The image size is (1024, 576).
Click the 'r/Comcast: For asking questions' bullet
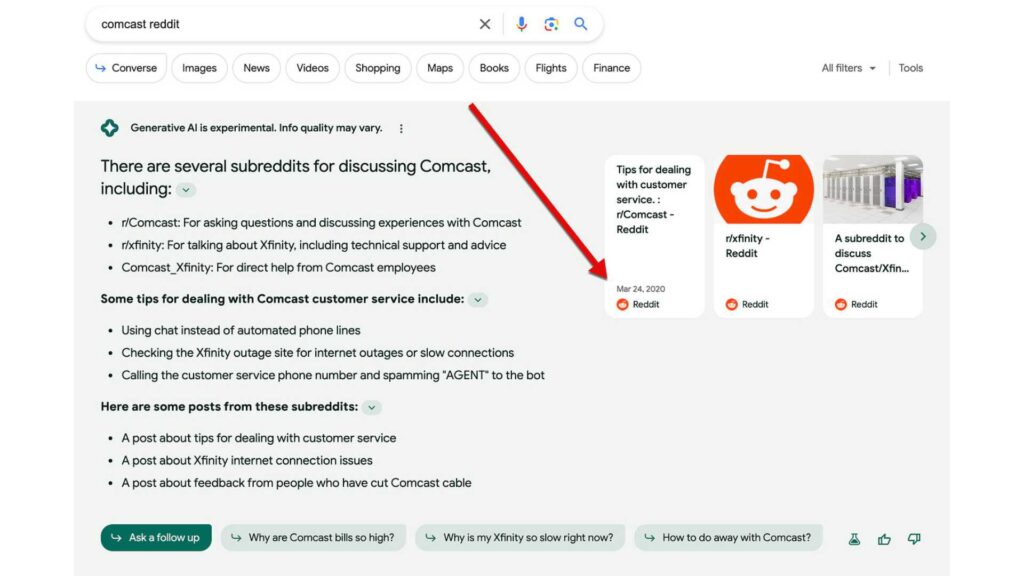pyautogui.click(x=321, y=223)
